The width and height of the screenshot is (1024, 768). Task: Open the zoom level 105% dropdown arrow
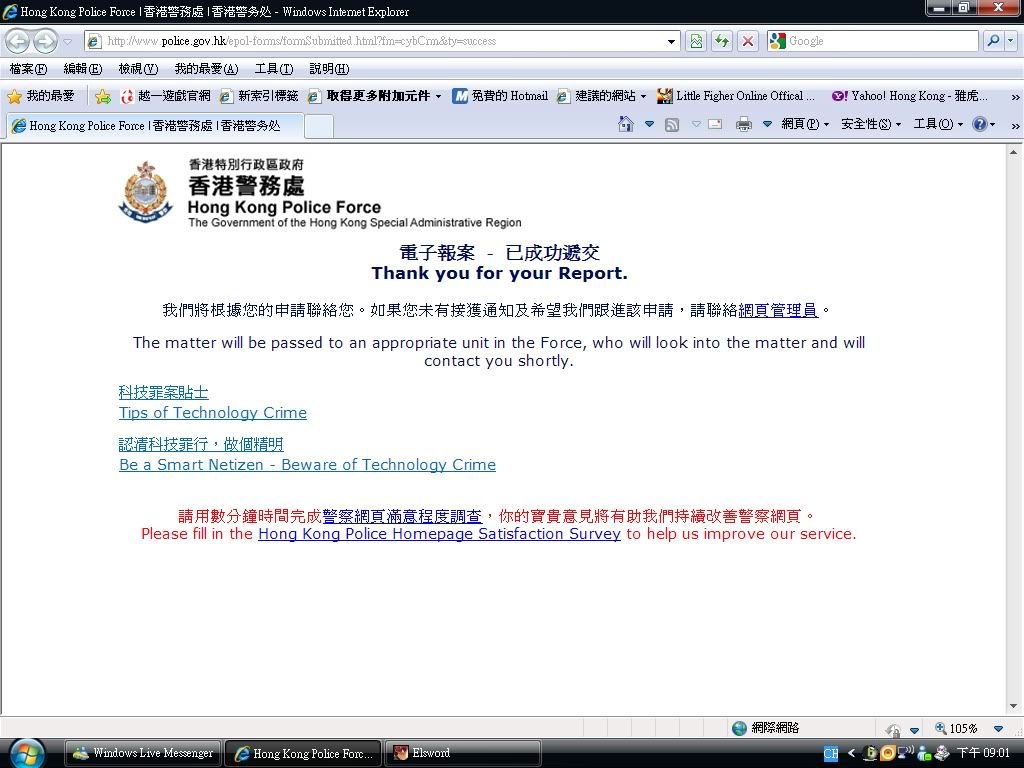click(998, 729)
